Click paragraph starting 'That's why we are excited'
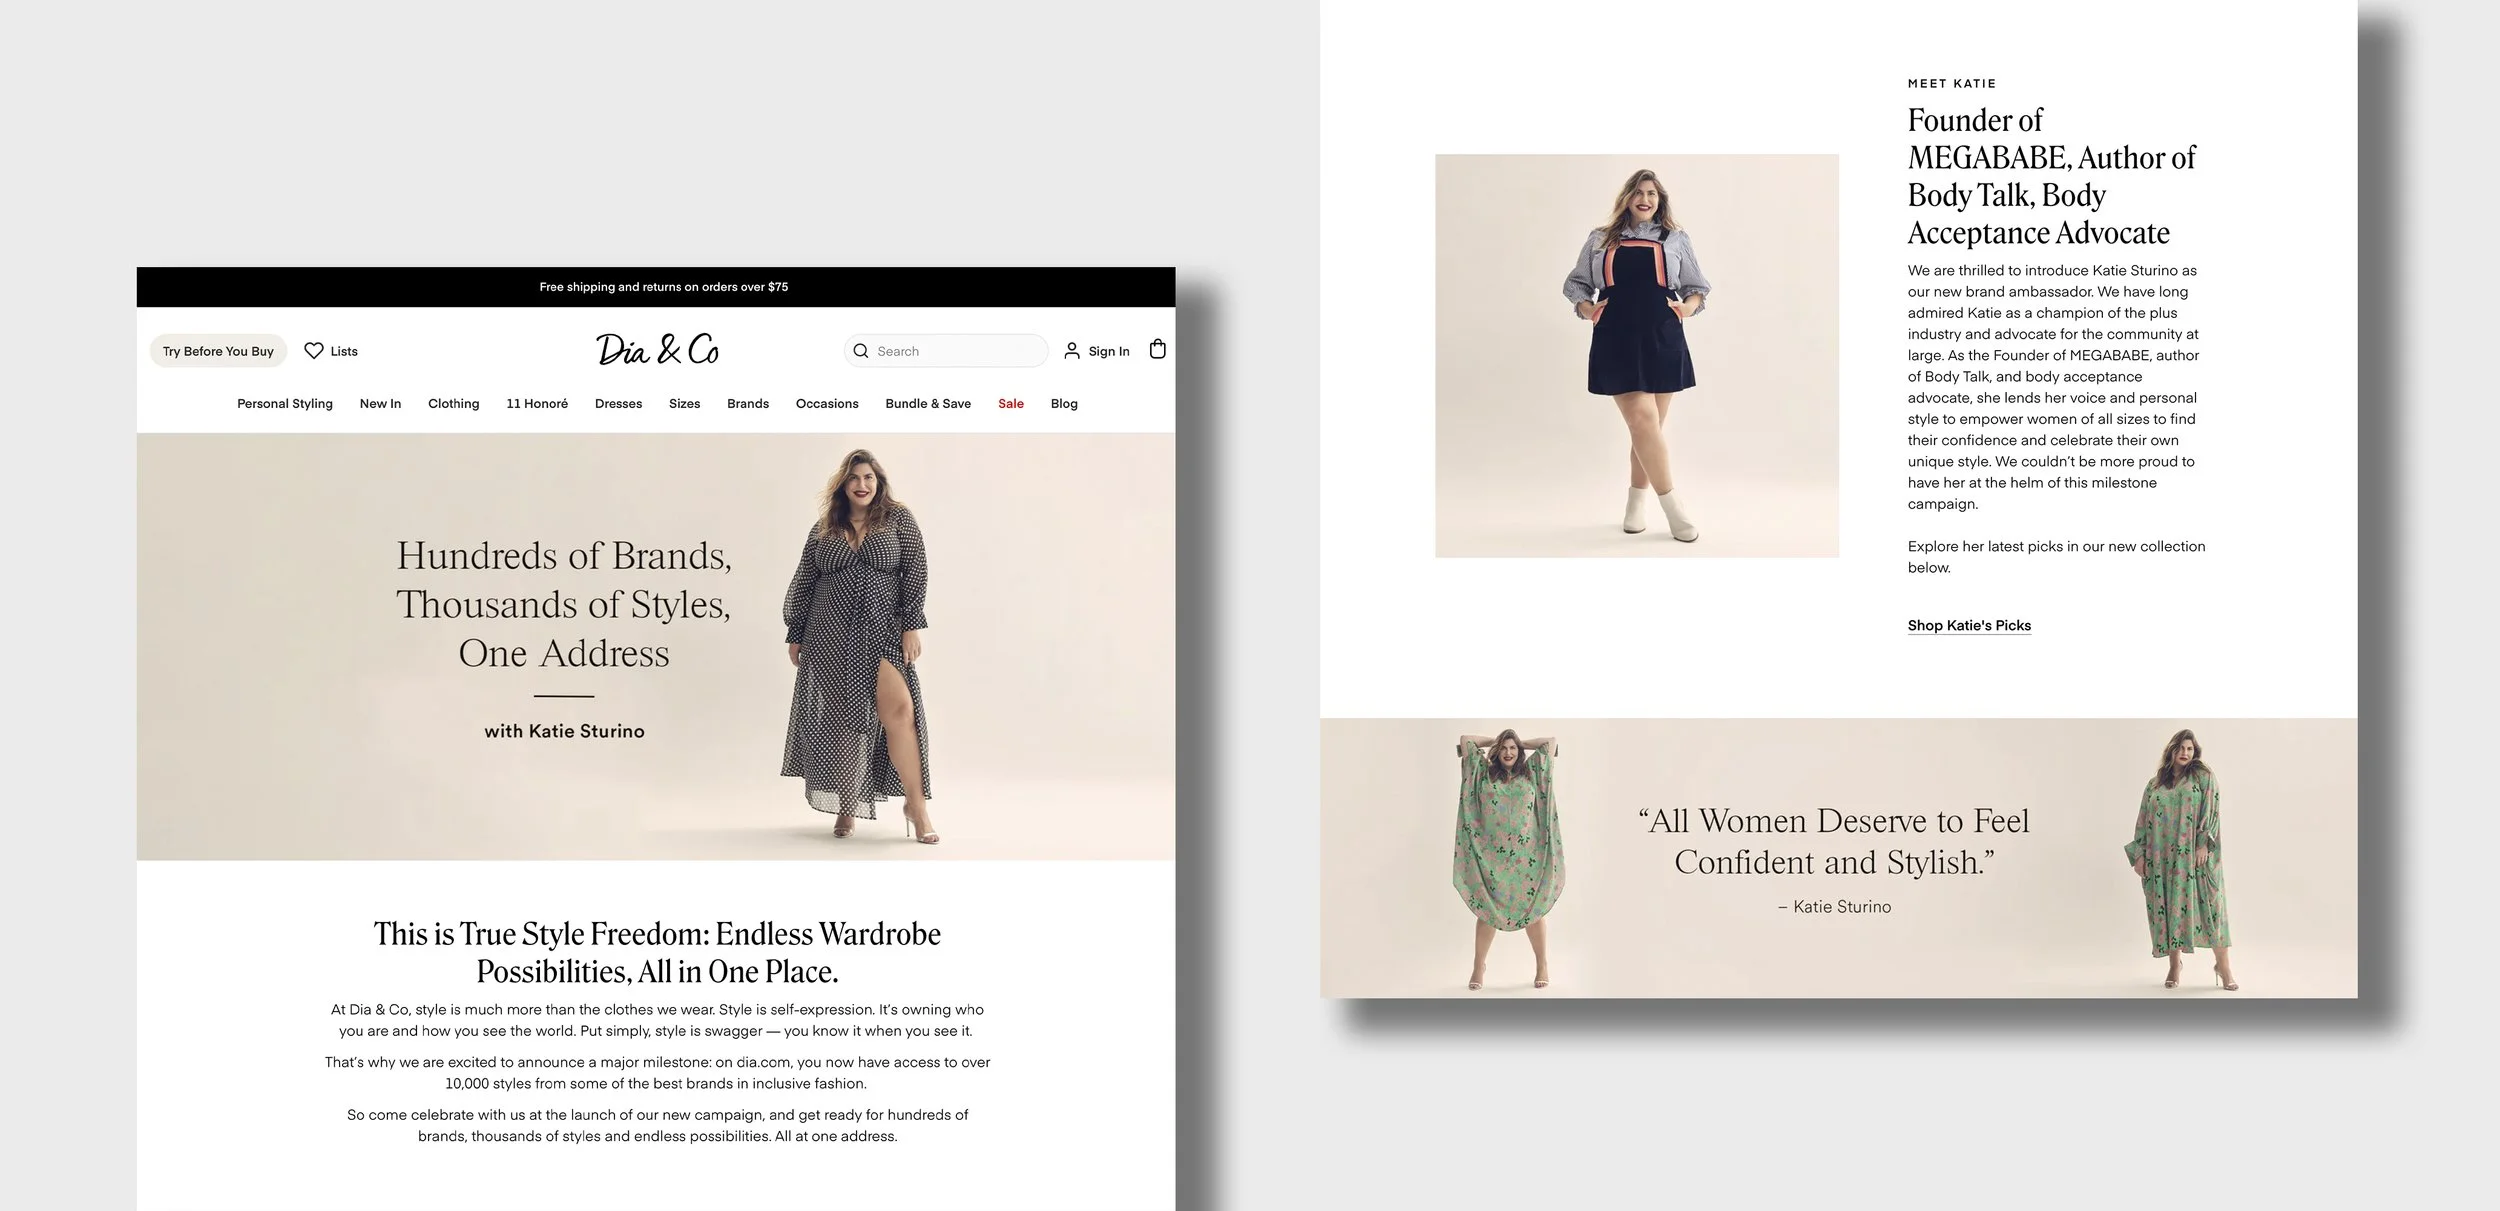This screenshot has width=2500, height=1211. pyautogui.click(x=657, y=1073)
